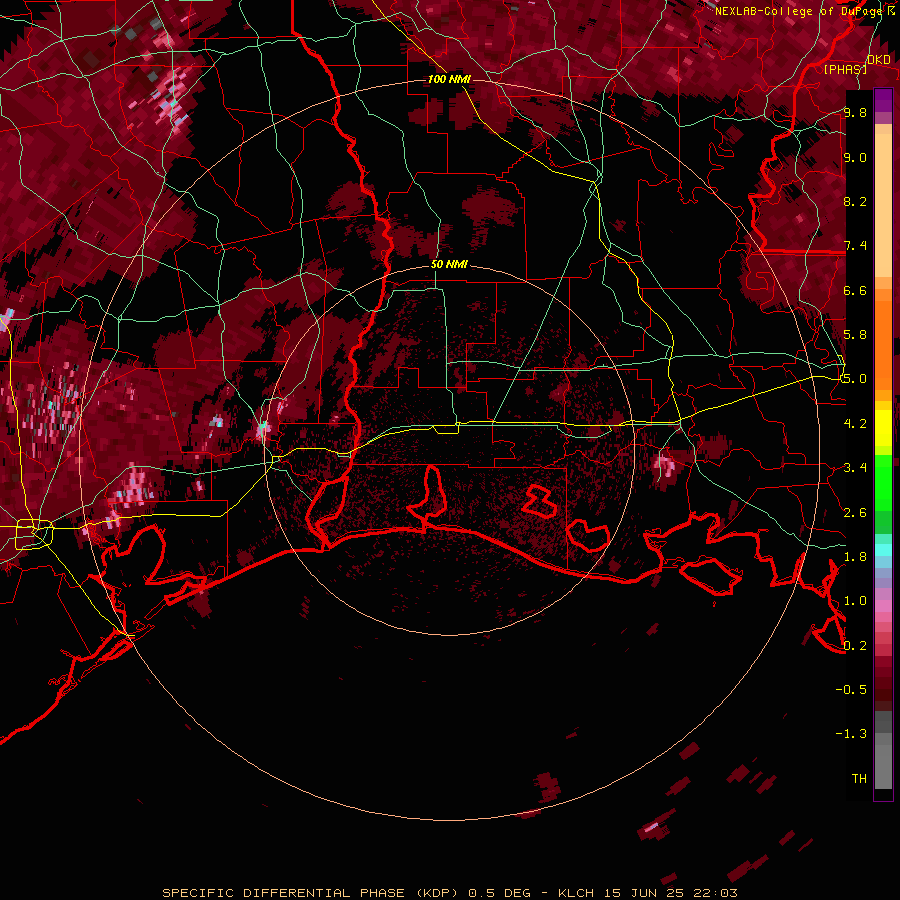Click the 9.0 value on the scale

(855, 157)
